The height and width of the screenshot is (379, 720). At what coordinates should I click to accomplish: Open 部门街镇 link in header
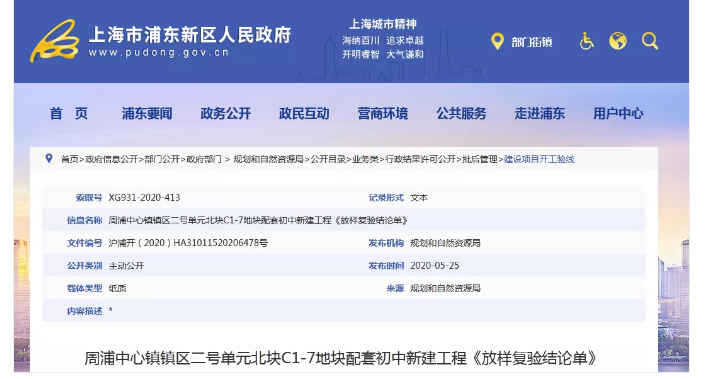click(x=532, y=42)
